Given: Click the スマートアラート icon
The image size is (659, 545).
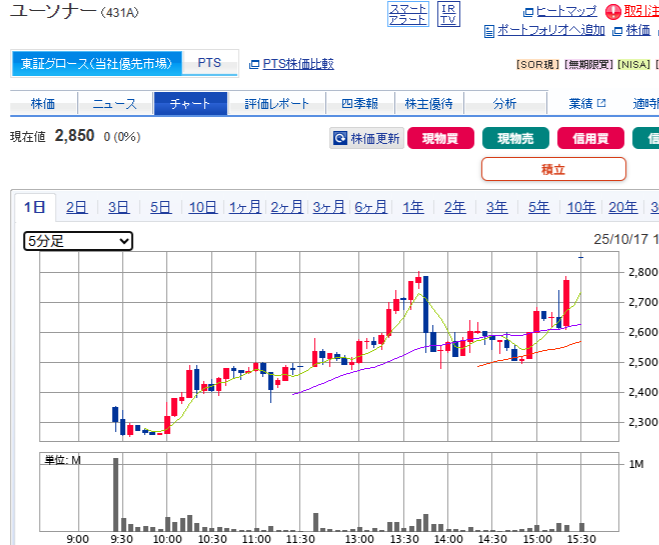Looking at the screenshot, I should (x=407, y=13).
